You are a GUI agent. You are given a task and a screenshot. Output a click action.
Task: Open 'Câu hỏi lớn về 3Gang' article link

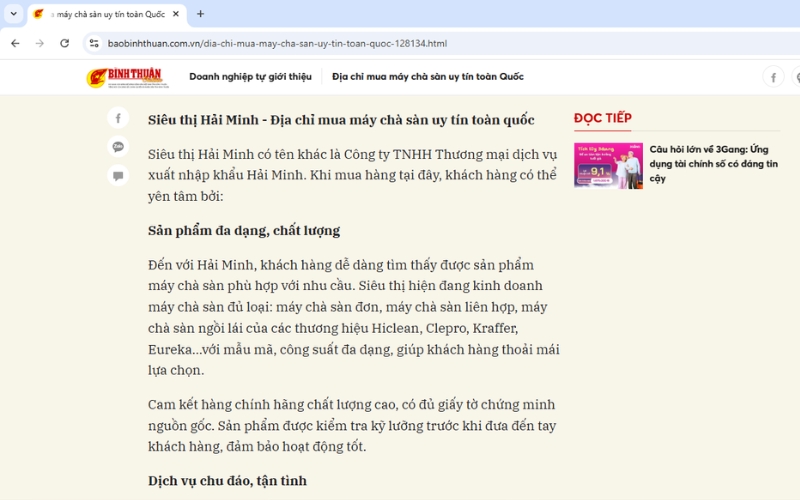coord(713,164)
